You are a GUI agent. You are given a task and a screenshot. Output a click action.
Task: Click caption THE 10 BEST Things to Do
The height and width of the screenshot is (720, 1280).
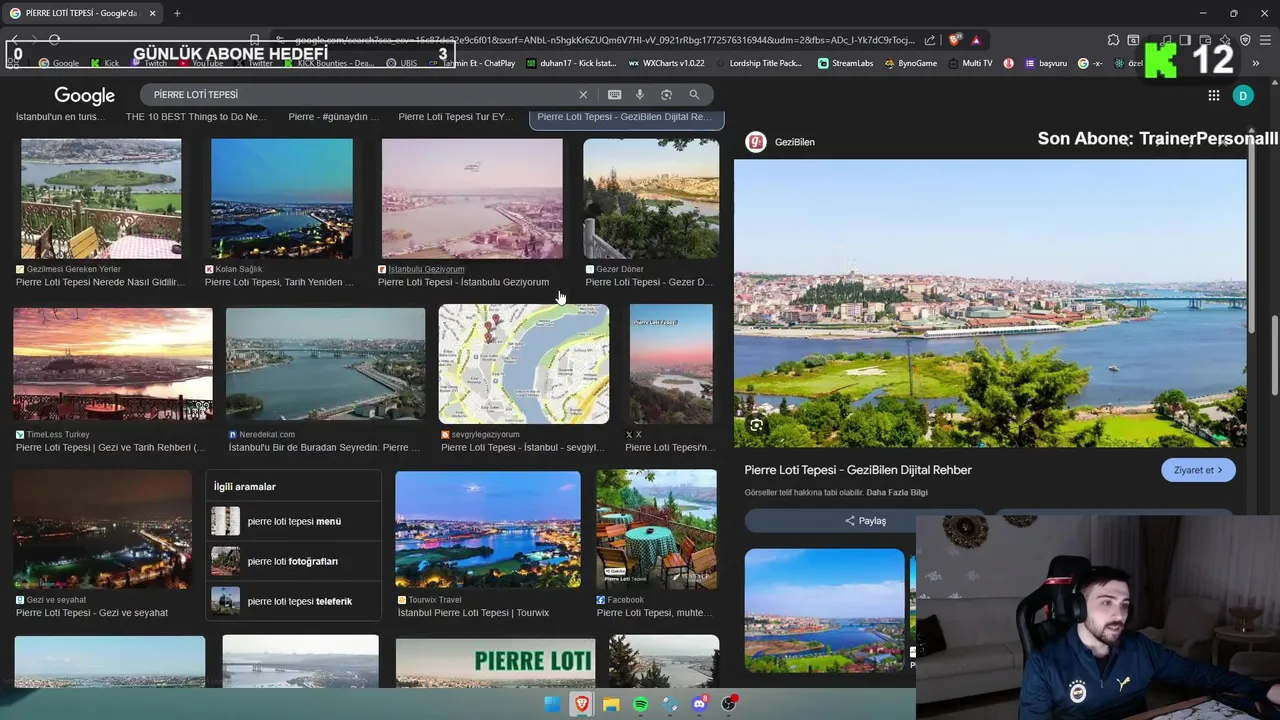click(196, 116)
